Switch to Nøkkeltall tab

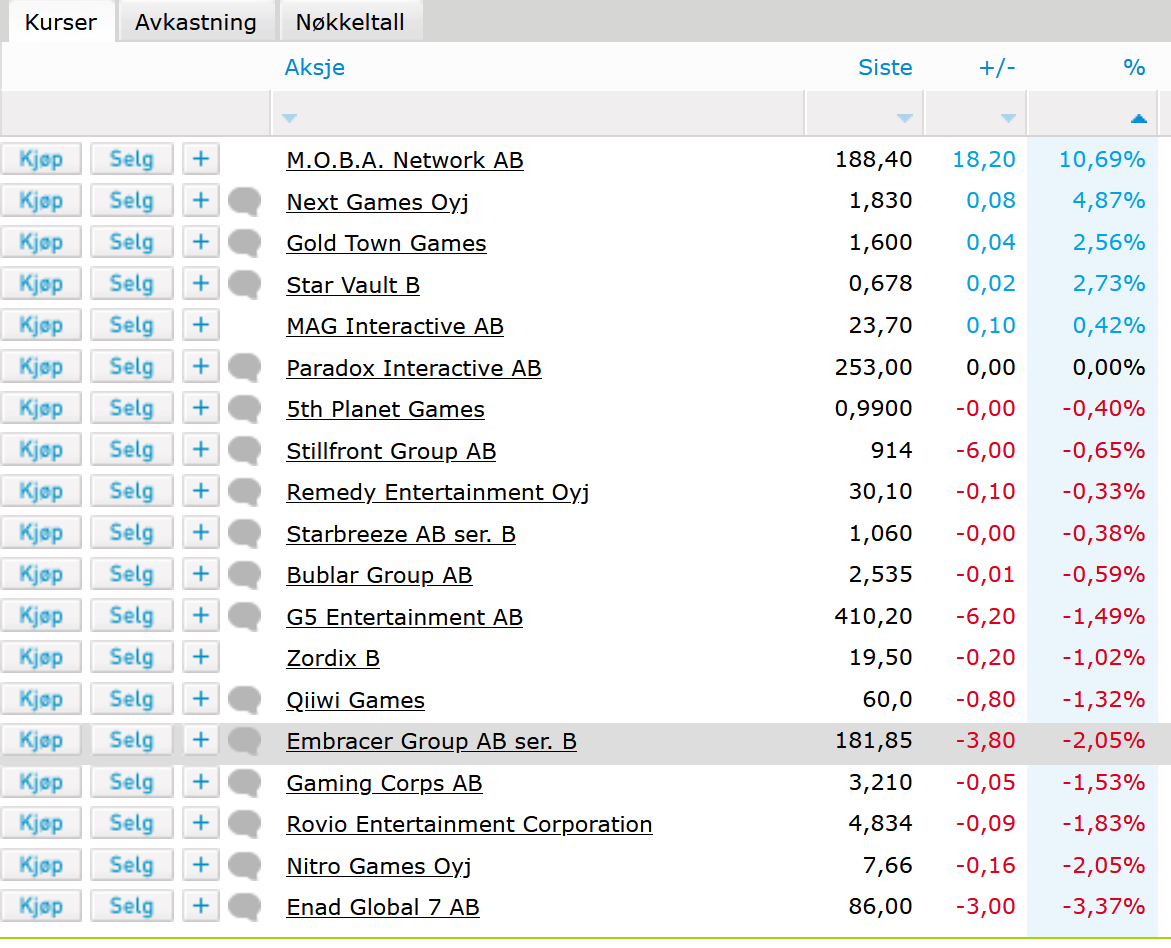point(350,22)
